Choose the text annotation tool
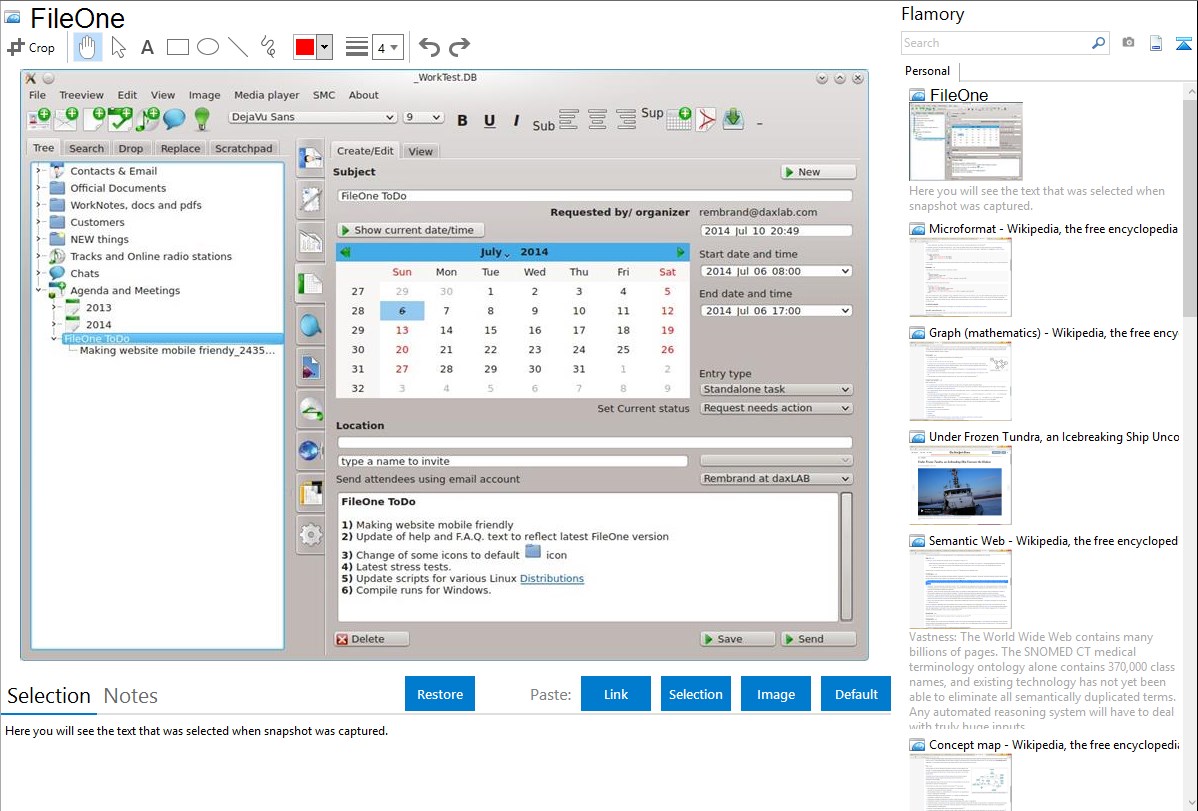Screen dimensions: 1198x811 click(147, 47)
